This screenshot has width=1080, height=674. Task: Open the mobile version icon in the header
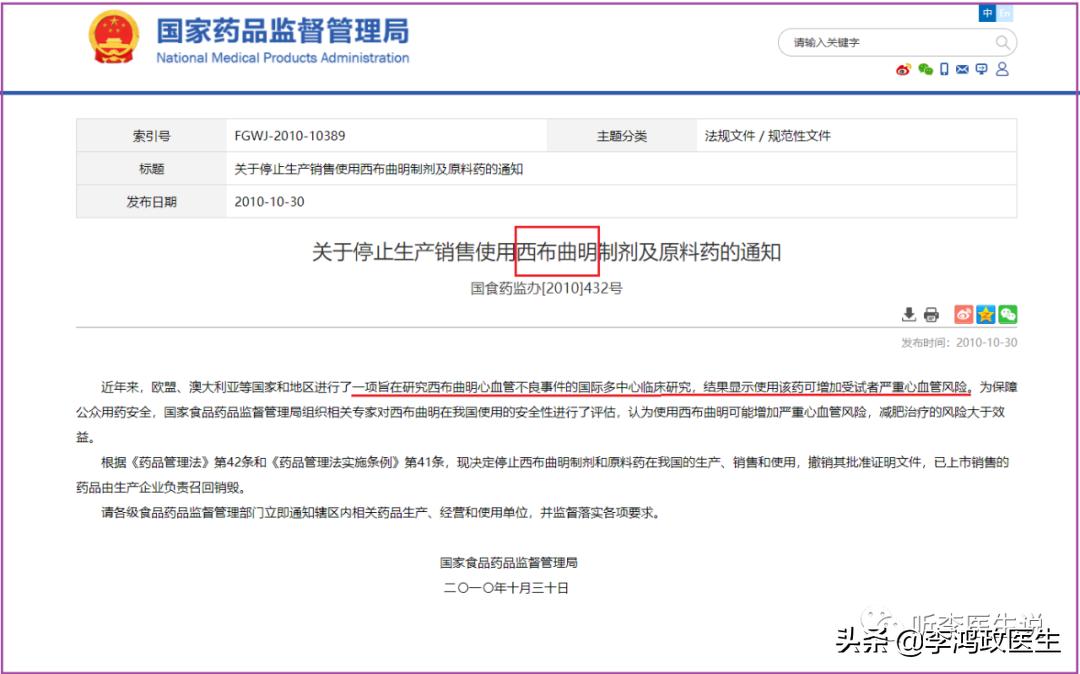[x=944, y=70]
